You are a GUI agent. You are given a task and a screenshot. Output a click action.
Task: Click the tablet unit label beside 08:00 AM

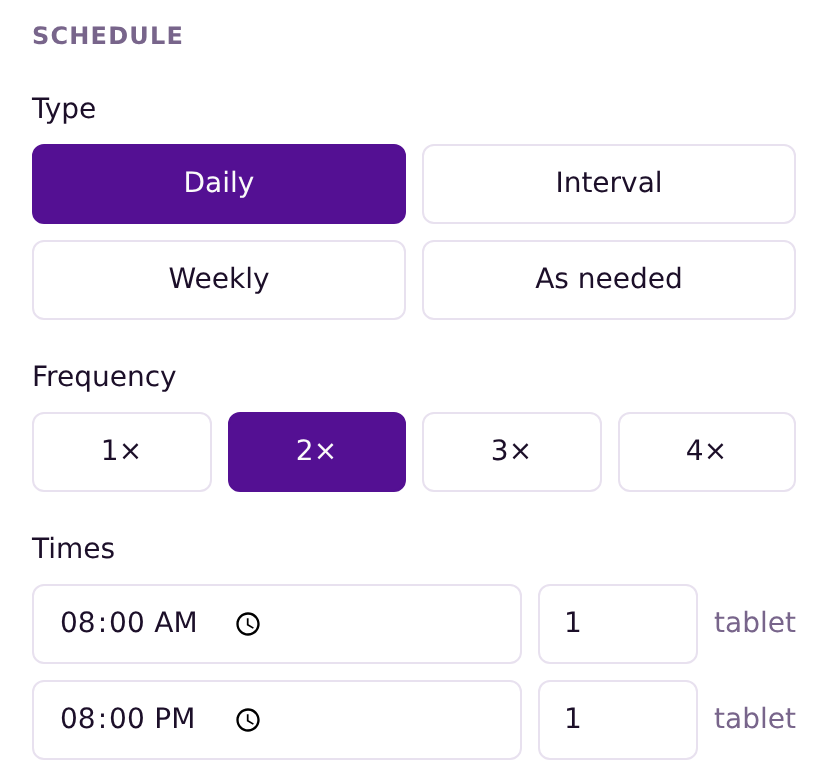pyautogui.click(x=755, y=623)
